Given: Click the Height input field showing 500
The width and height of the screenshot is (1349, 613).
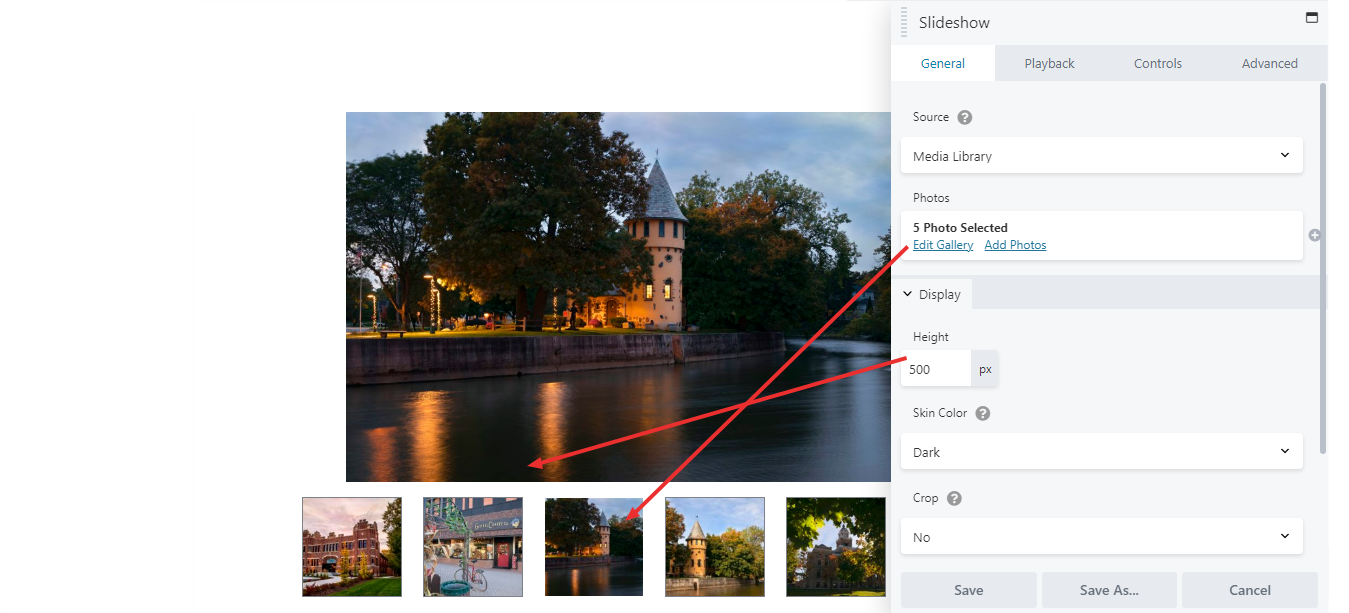Looking at the screenshot, I should point(936,369).
